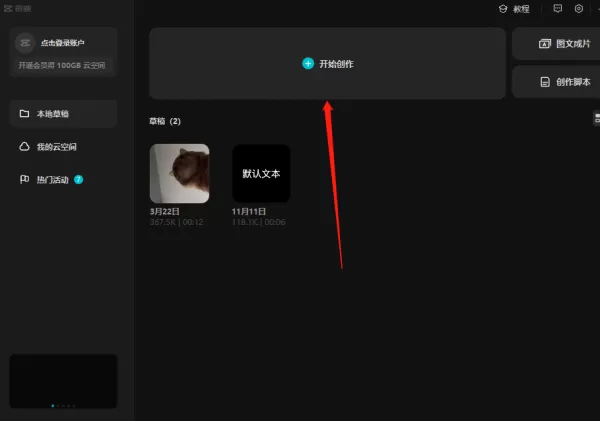Click the 剪映 logo in the top-left
This screenshot has height=421, width=600.
pyautogui.click(x=18, y=8)
